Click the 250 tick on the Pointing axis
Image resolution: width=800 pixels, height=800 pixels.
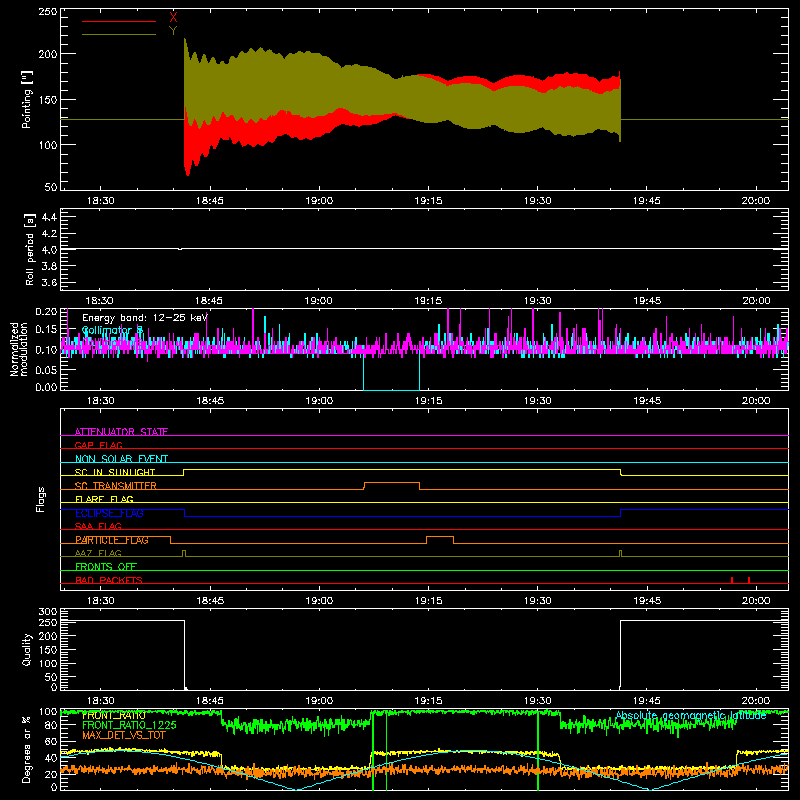48,12
